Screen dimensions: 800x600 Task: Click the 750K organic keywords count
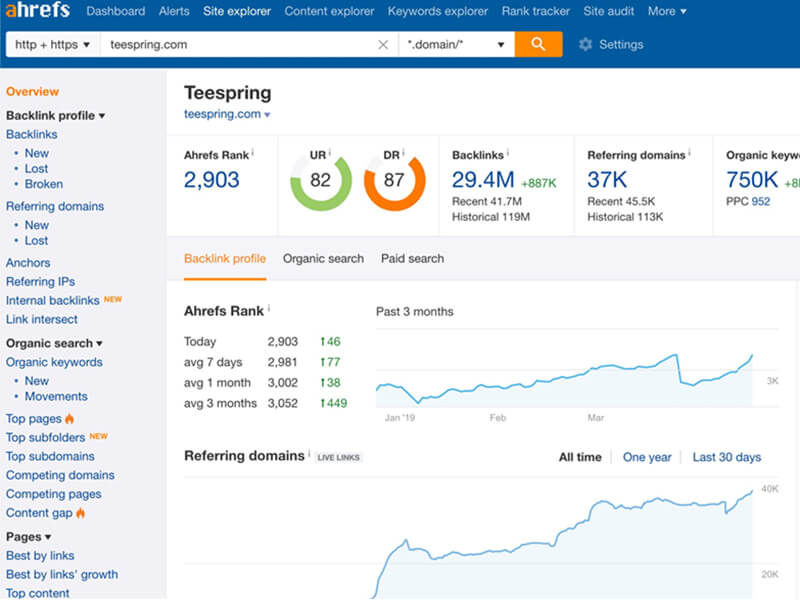tap(752, 180)
